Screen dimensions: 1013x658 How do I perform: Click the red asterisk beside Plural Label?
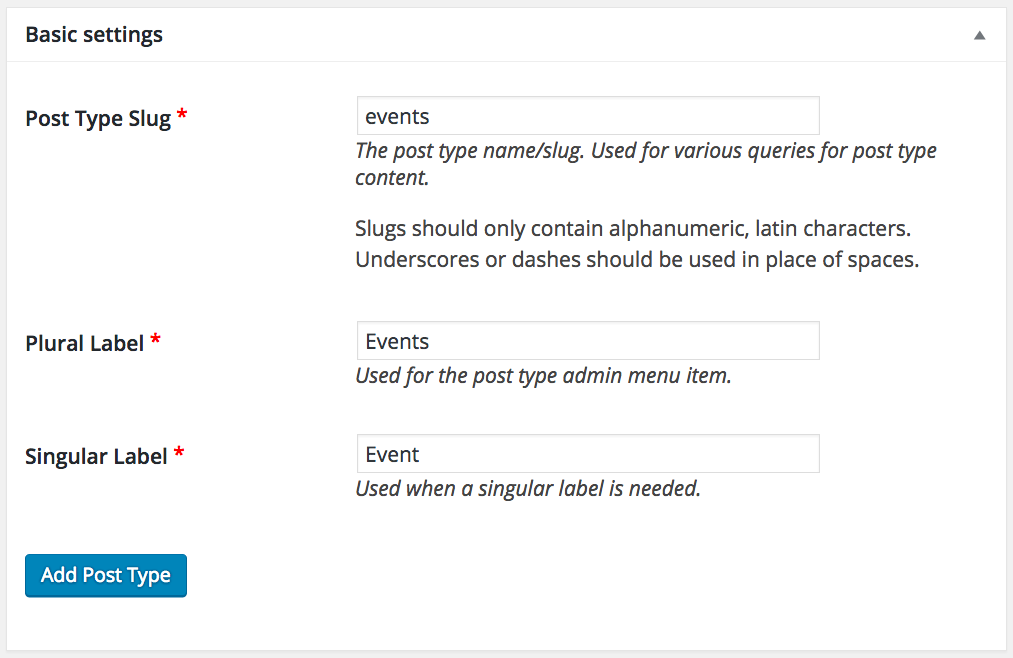tap(156, 341)
